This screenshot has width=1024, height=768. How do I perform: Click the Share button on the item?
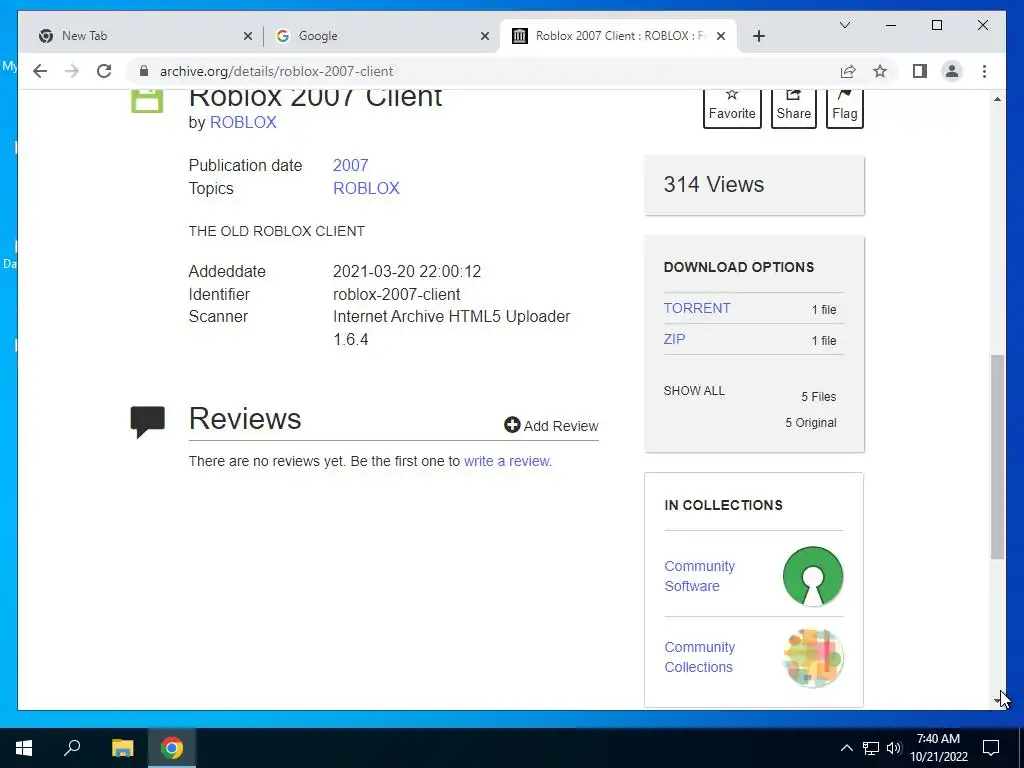coord(793,108)
